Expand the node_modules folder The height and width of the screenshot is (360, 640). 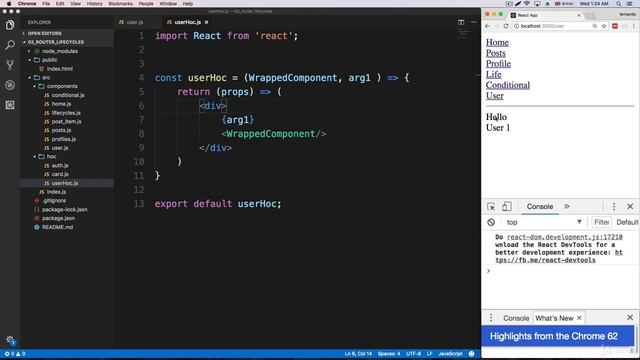[60, 51]
